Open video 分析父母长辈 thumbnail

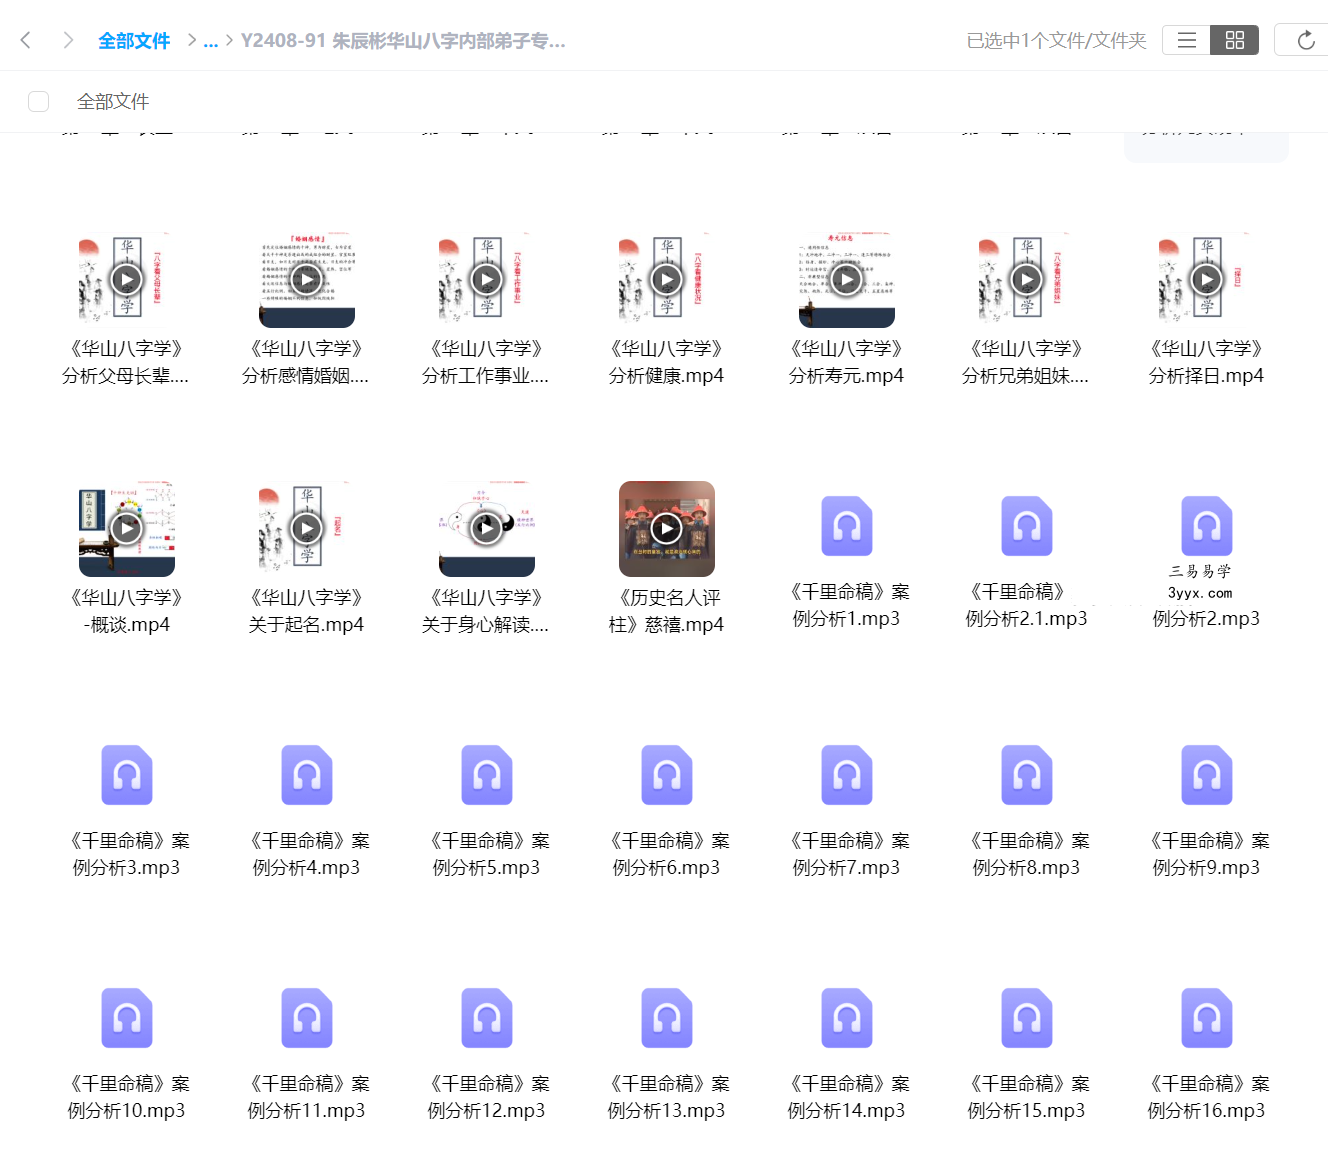(x=127, y=280)
